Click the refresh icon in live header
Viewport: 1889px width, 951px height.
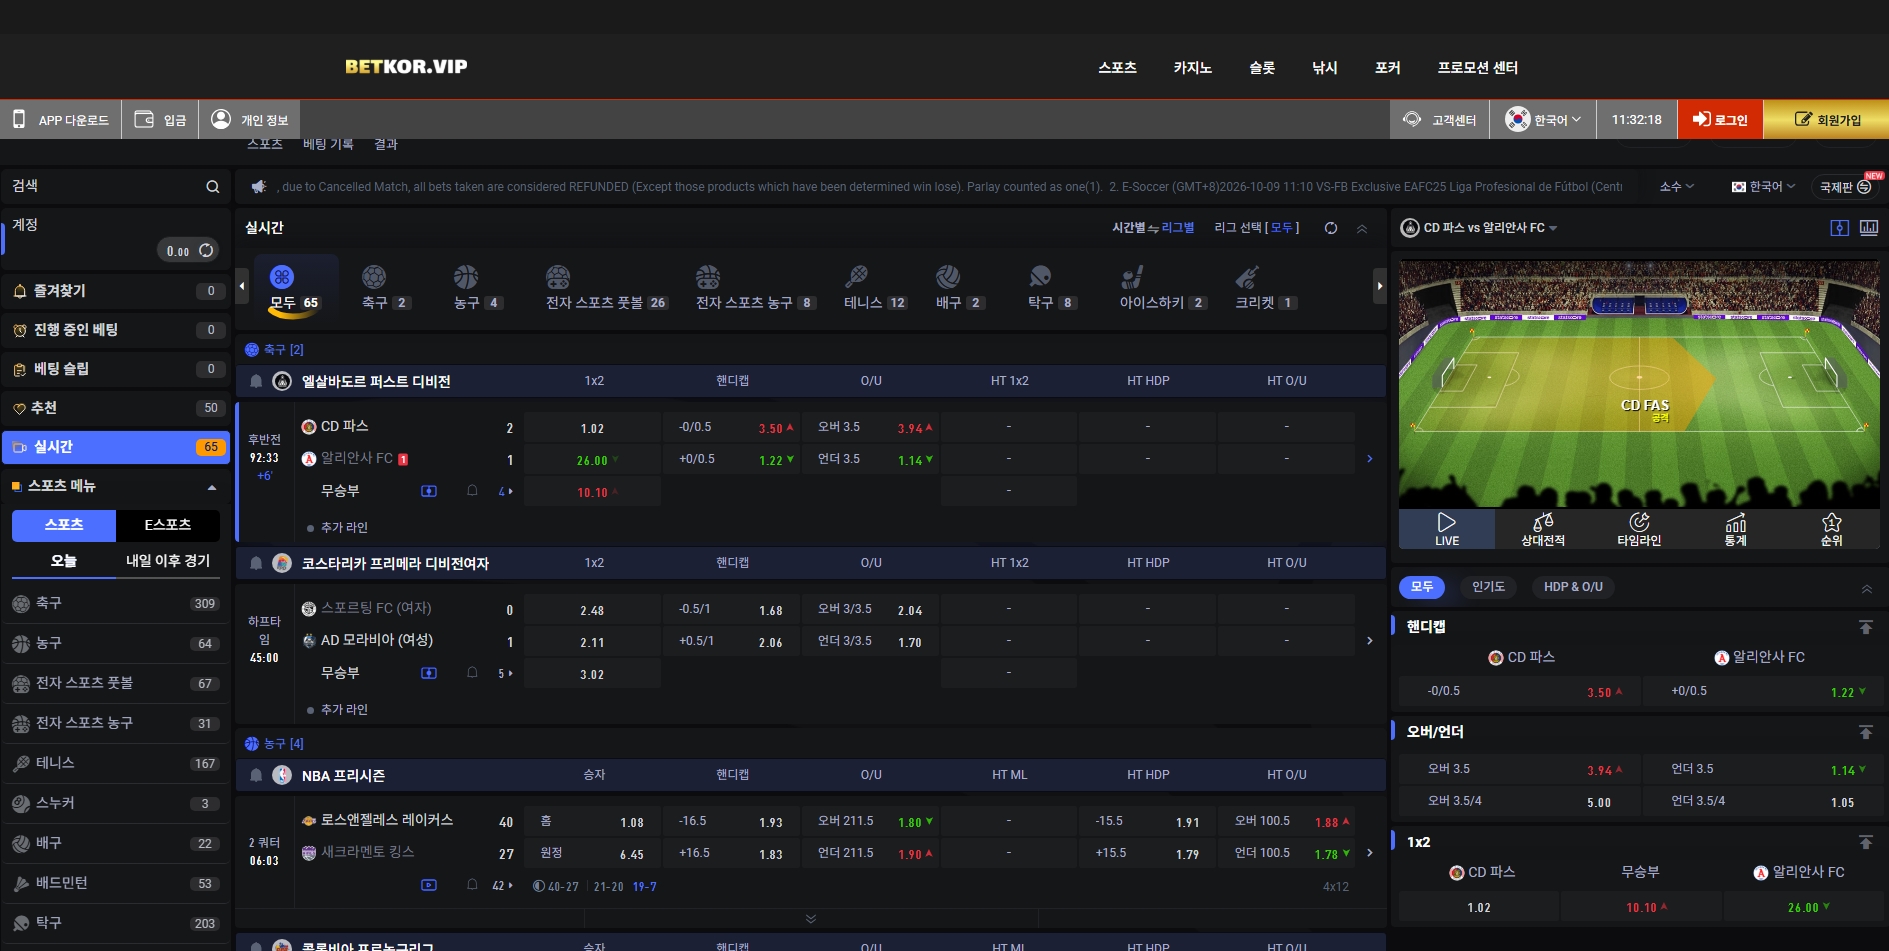click(x=1331, y=228)
